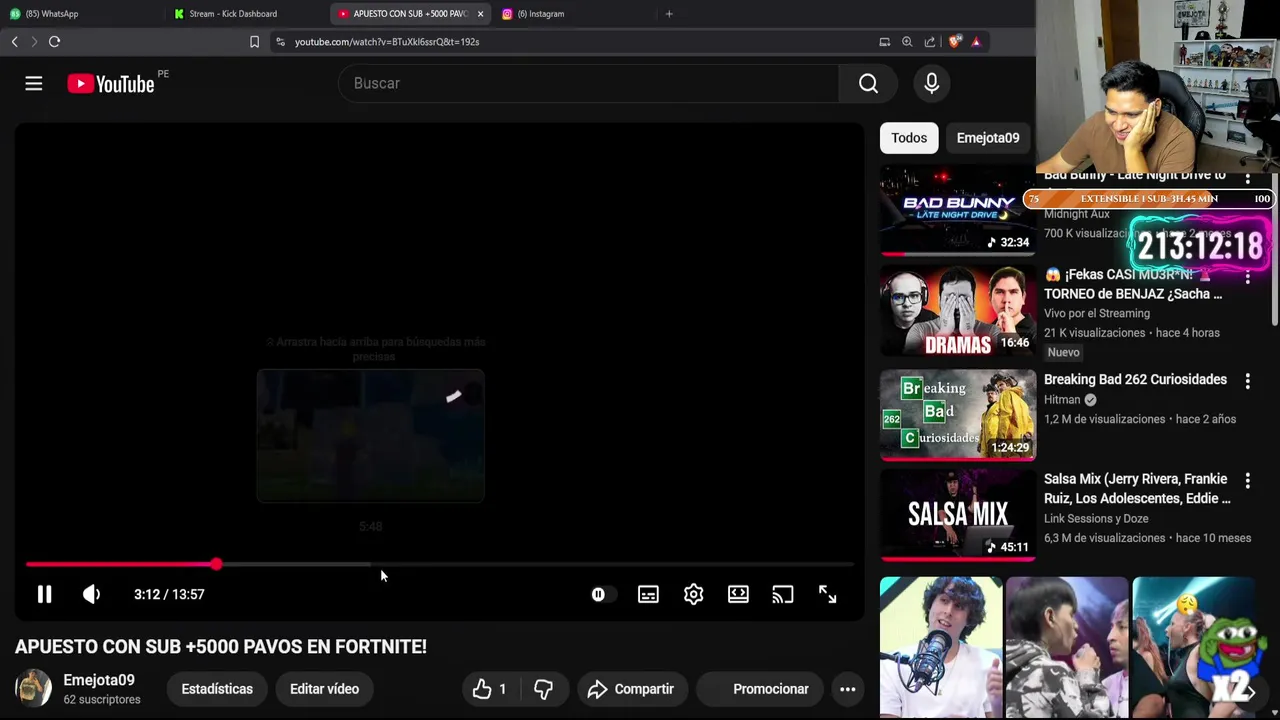The height and width of the screenshot is (720, 1280).
Task: Open the Brave Shields lion icon
Action: point(954,42)
